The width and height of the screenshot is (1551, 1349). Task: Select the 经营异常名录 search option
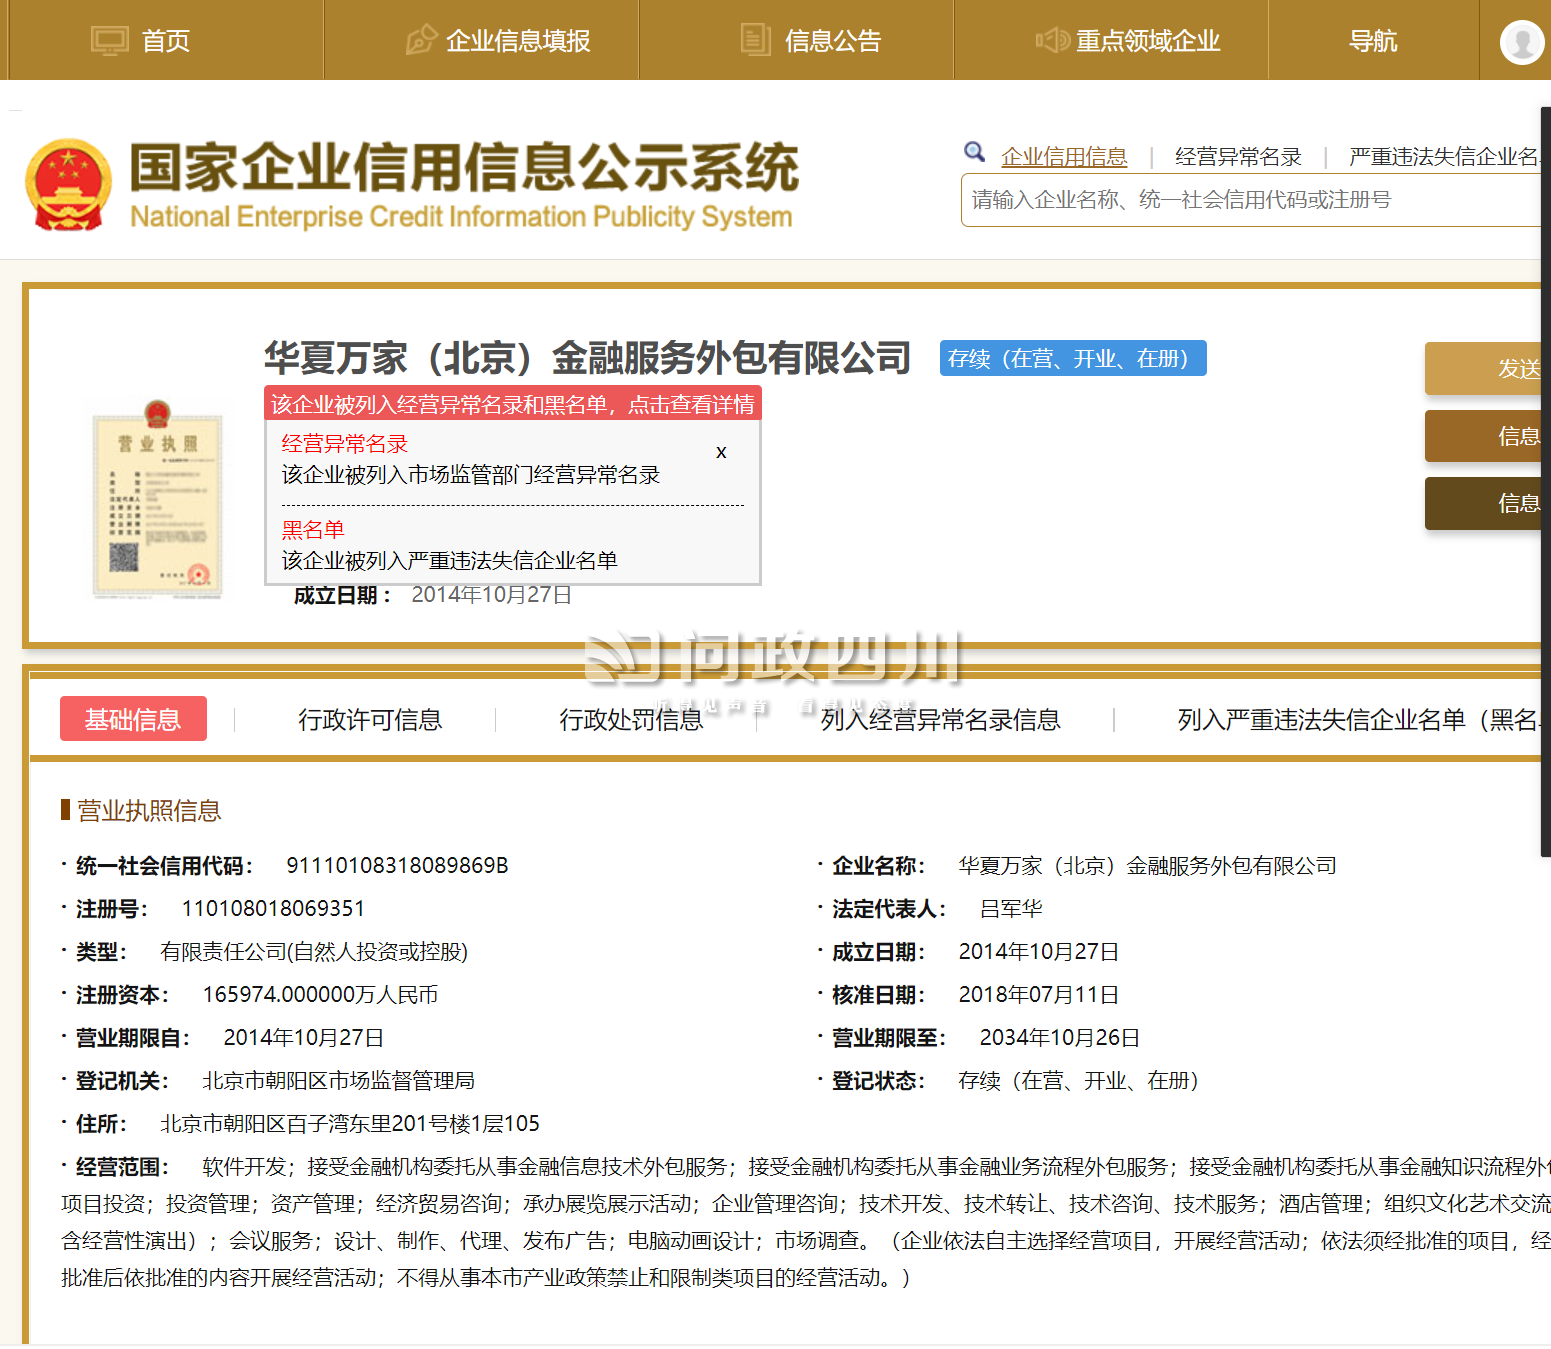point(1238,157)
